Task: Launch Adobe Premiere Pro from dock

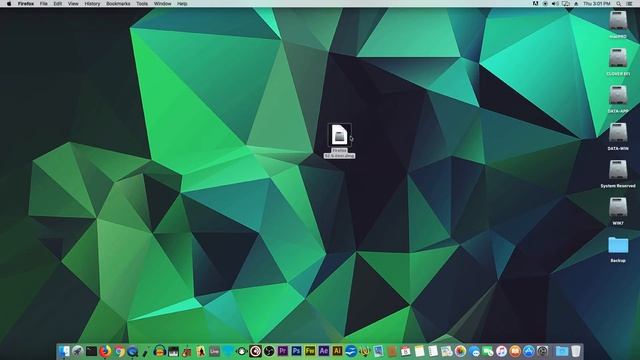Action: pyautogui.click(x=282, y=351)
